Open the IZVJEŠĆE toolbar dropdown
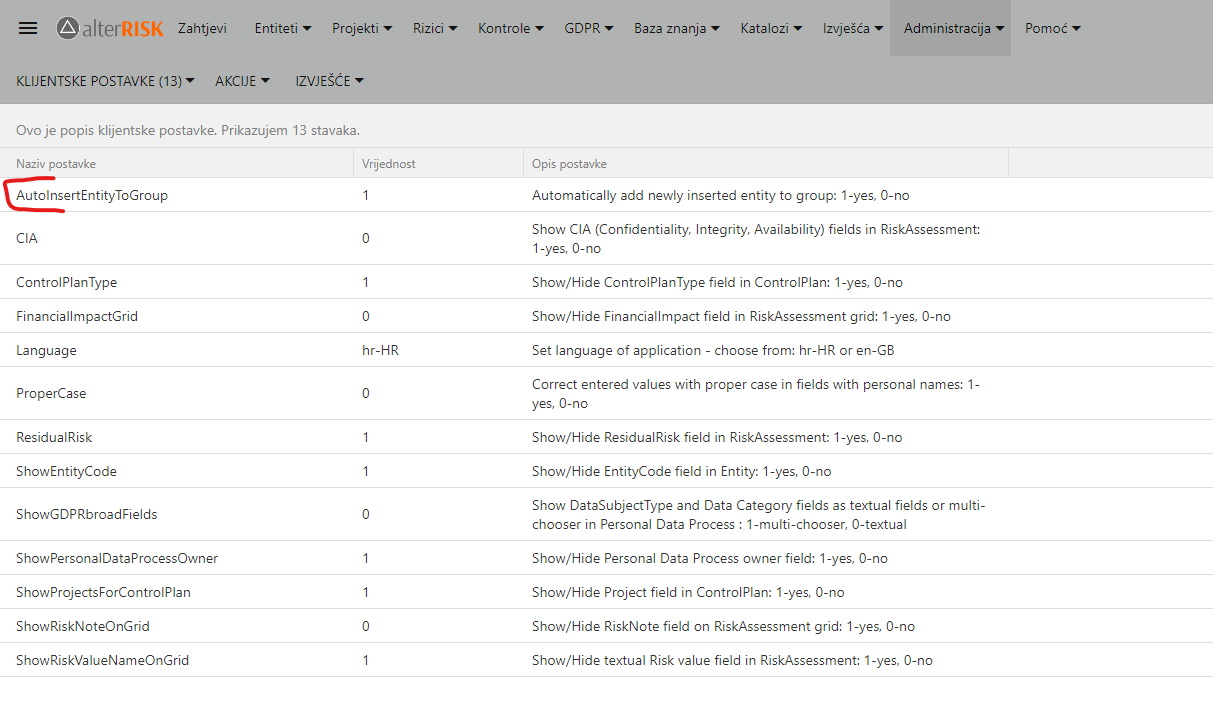Image resolution: width=1213 pixels, height=713 pixels. coord(329,81)
